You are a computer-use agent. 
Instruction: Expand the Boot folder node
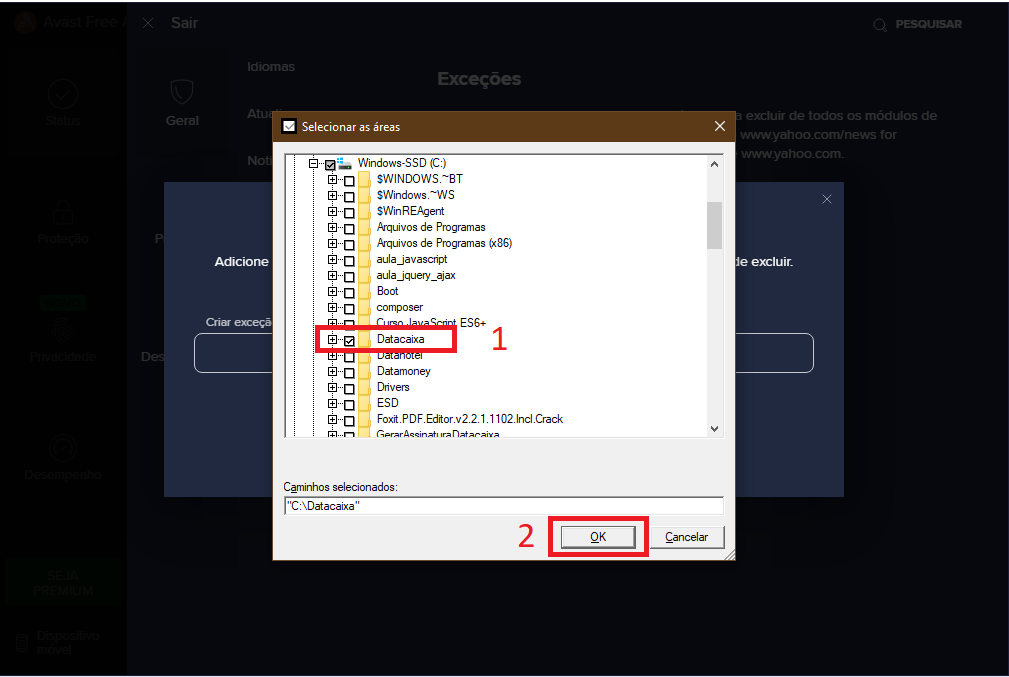(332, 292)
